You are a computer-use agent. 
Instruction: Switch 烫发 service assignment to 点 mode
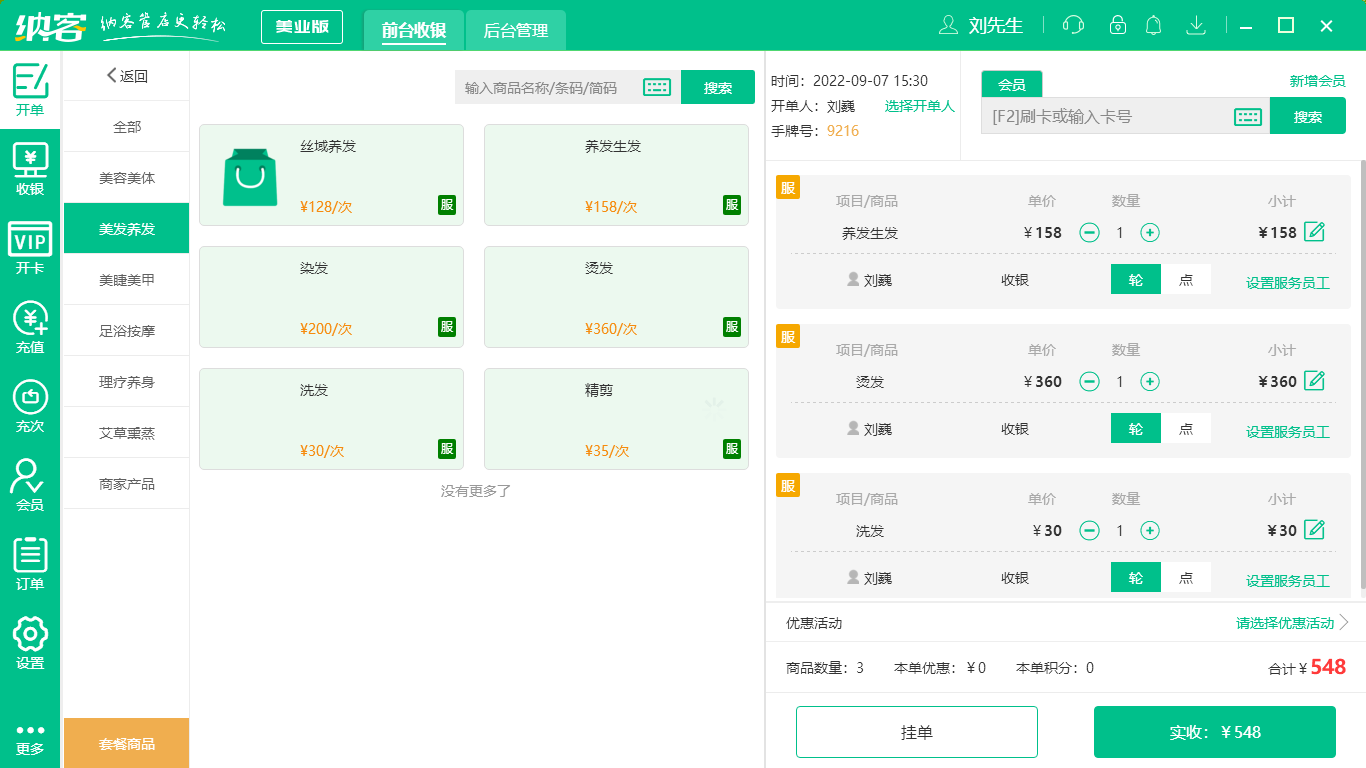point(1185,428)
